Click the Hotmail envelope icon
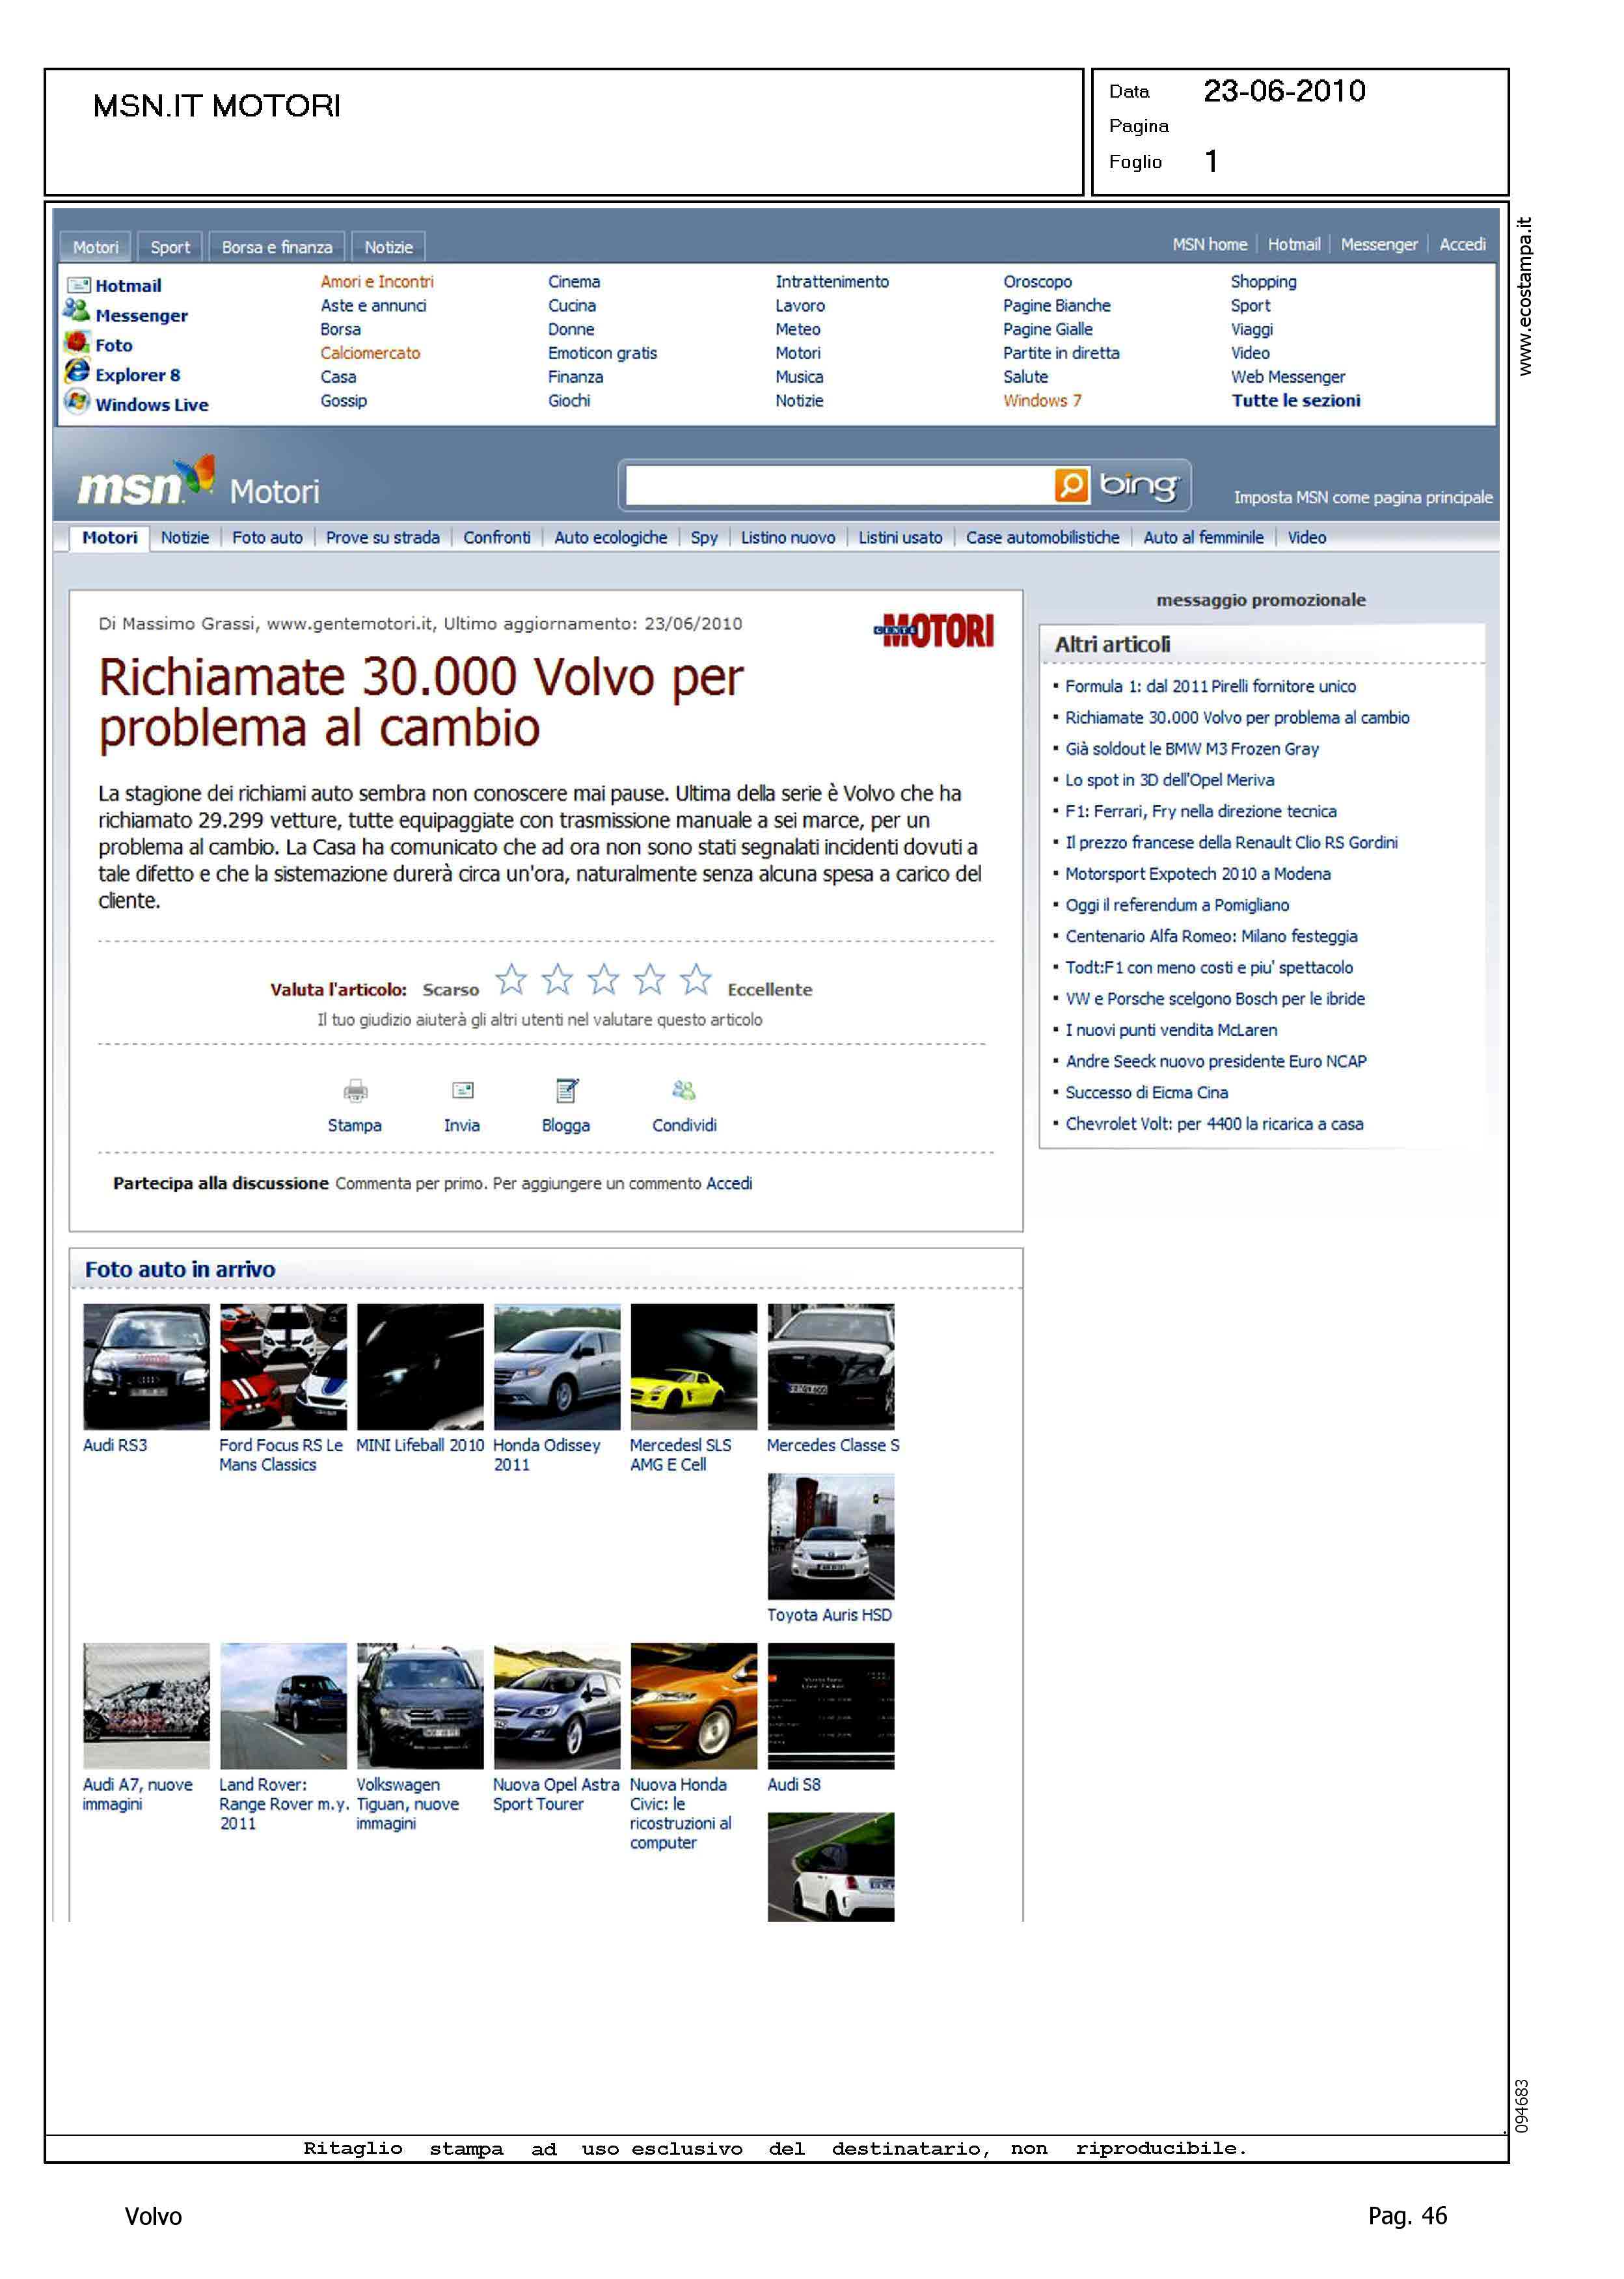Viewport: 1624px width, 2279px height. click(78, 285)
